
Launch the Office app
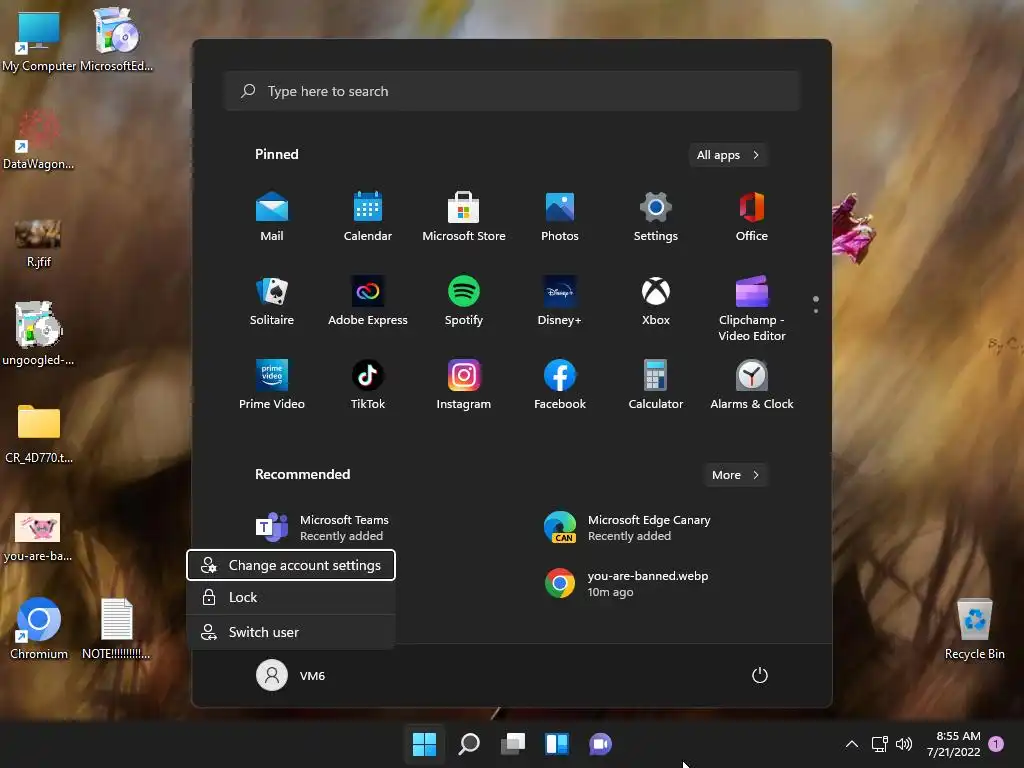tap(752, 217)
